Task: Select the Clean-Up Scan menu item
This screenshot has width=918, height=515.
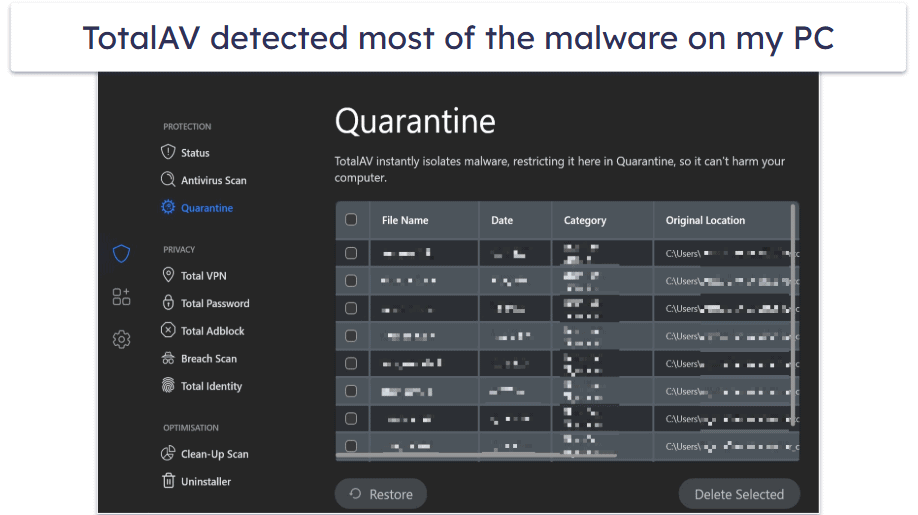Action: coord(214,454)
